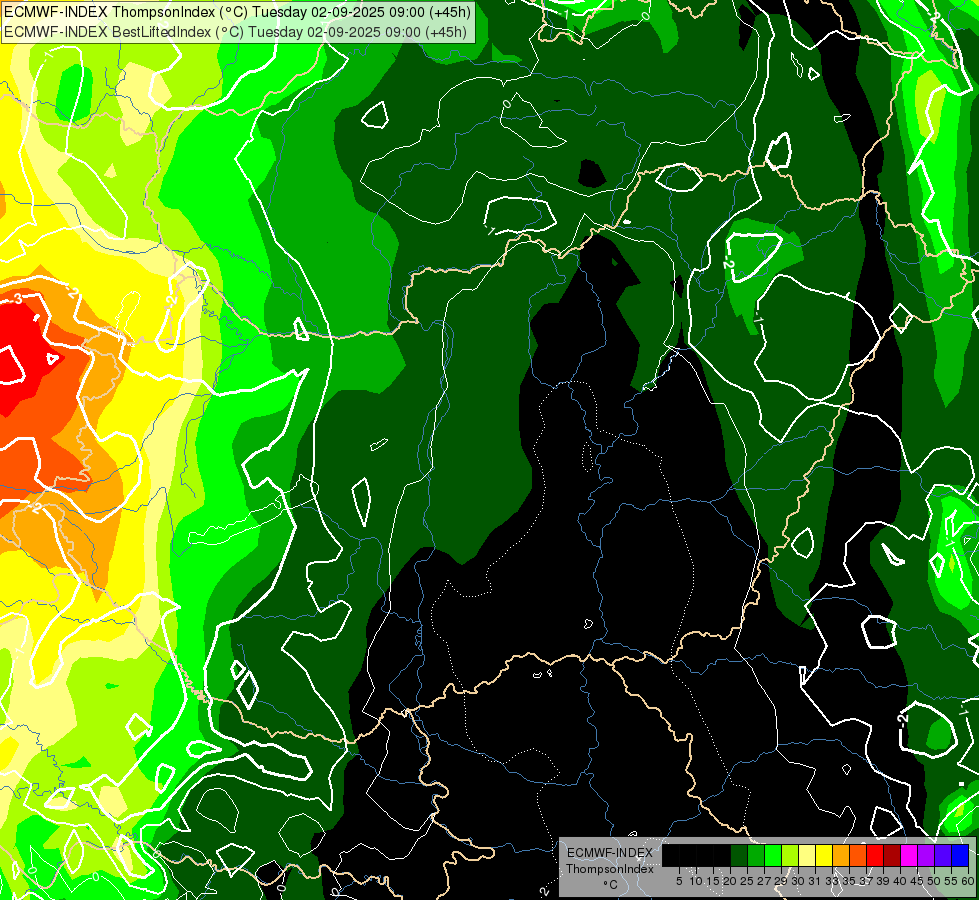Click legend tick value 40
The height and width of the screenshot is (900, 979).
pos(900,881)
